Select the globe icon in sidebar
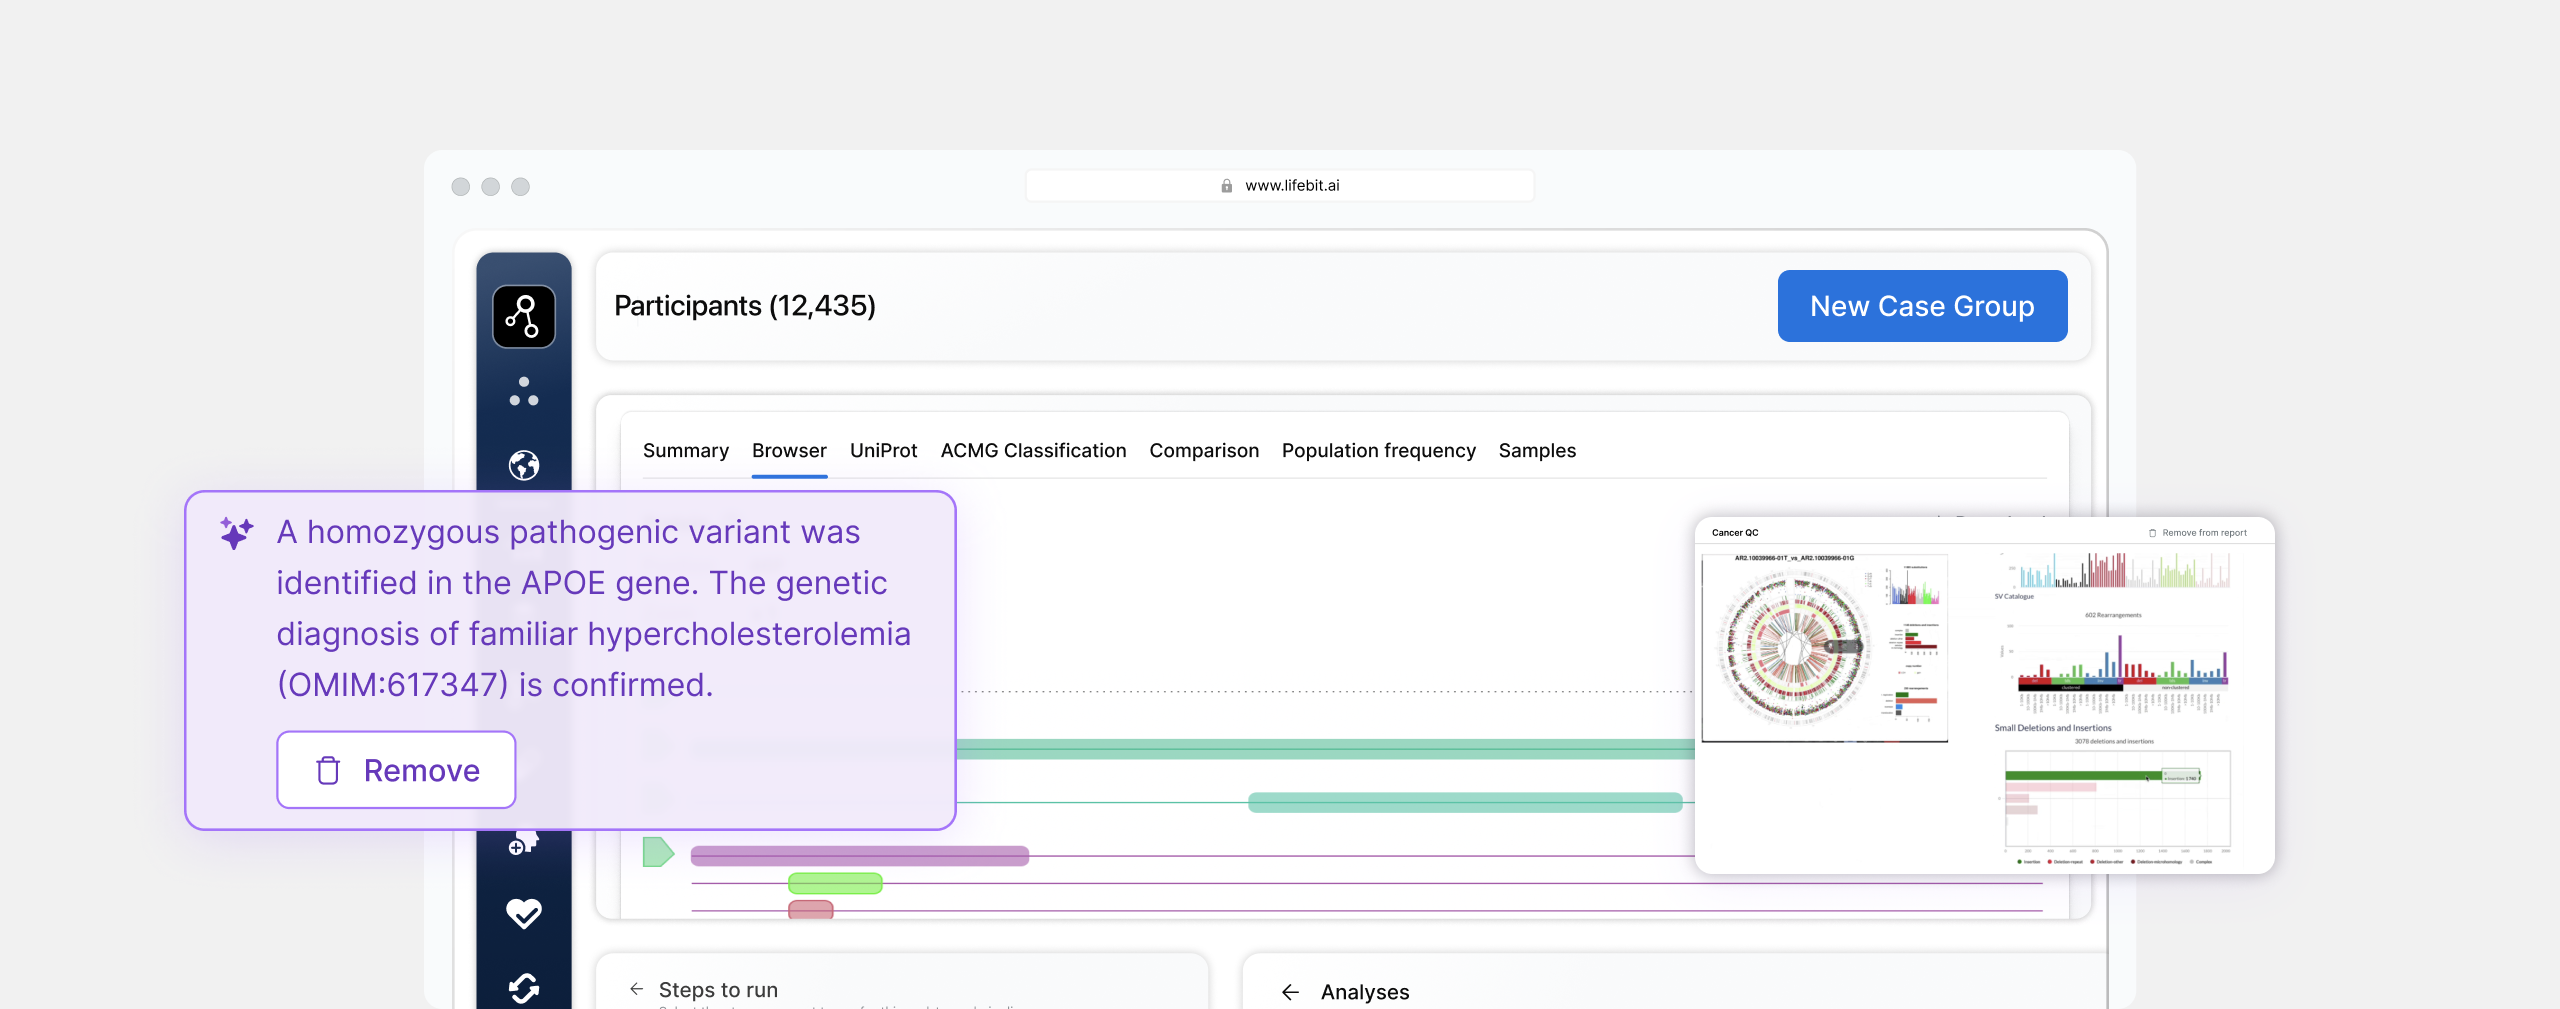This screenshot has width=2560, height=1009. (523, 465)
